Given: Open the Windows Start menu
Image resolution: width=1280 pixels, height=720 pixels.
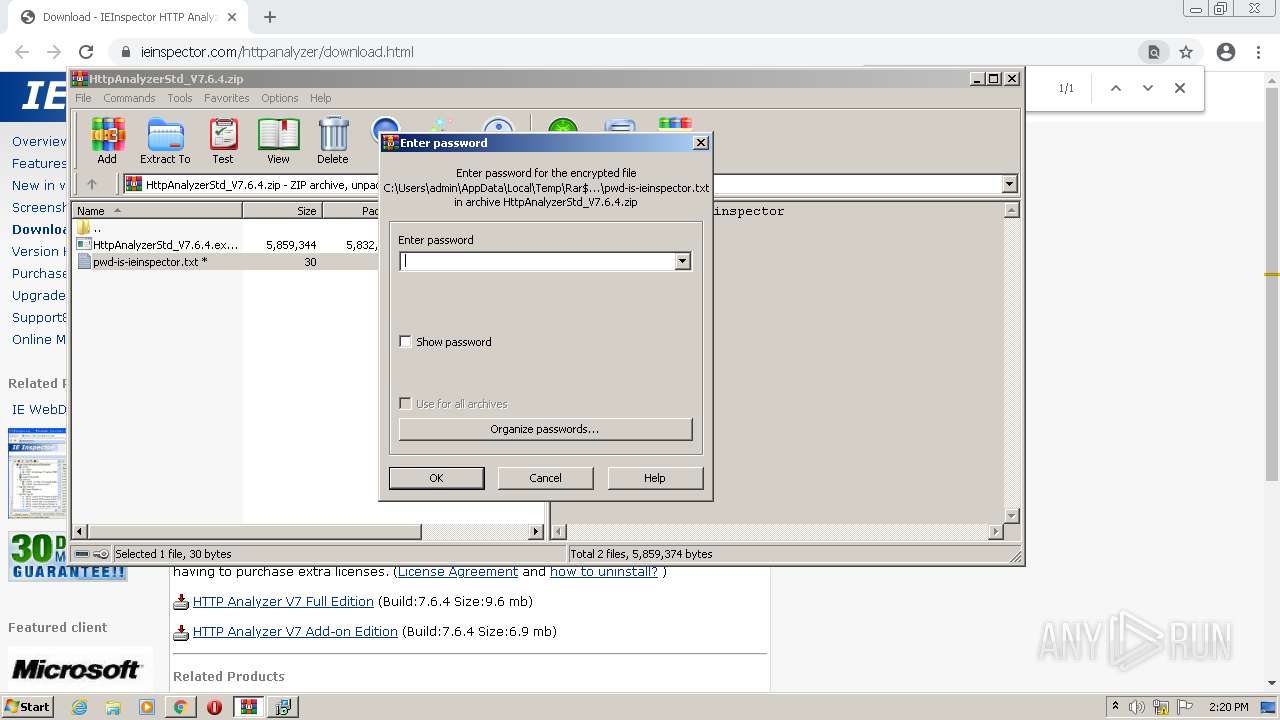Looking at the screenshot, I should point(28,707).
